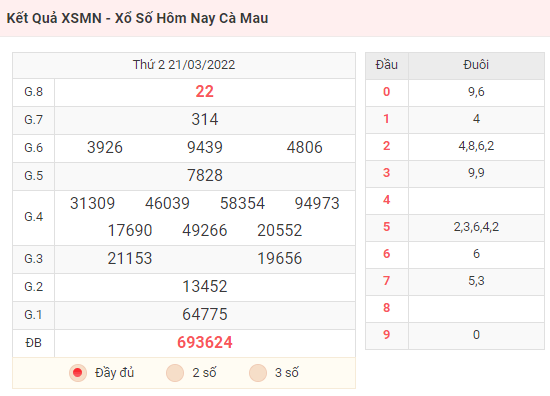Viewport: 550px width, 396px height.
Task: Click head digit 5 row in Đầu column
Action: pyautogui.click(x=387, y=227)
